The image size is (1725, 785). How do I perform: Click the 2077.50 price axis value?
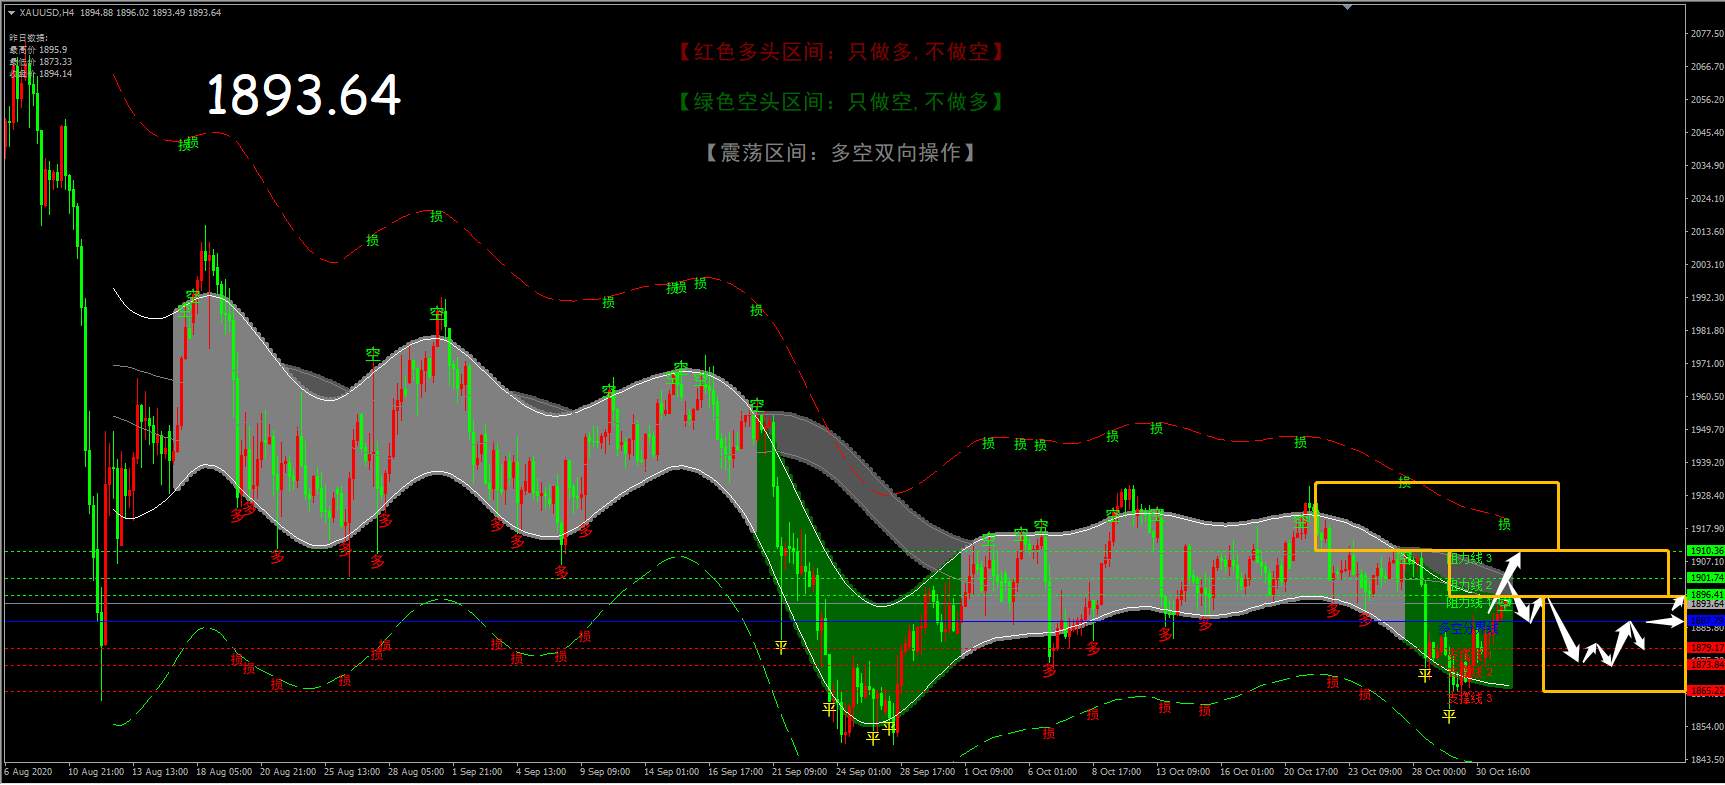pos(1706,34)
